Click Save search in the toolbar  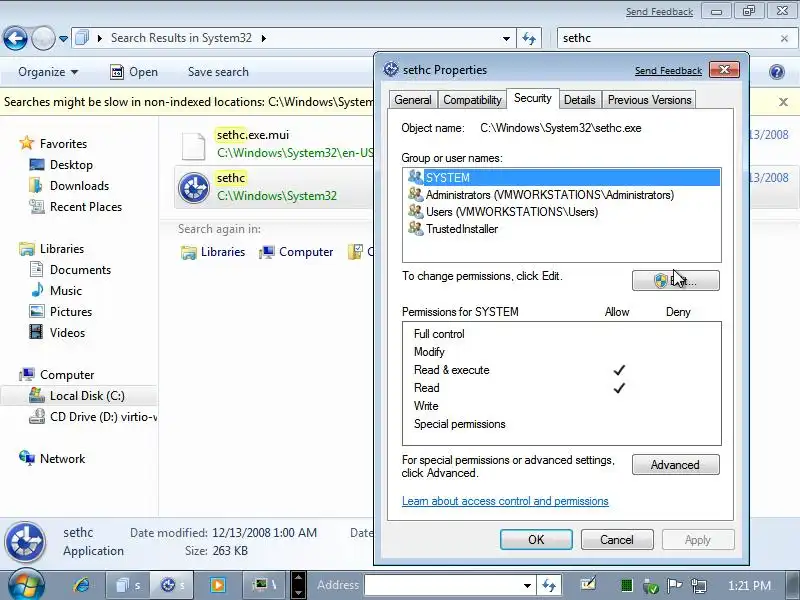pyautogui.click(x=218, y=72)
